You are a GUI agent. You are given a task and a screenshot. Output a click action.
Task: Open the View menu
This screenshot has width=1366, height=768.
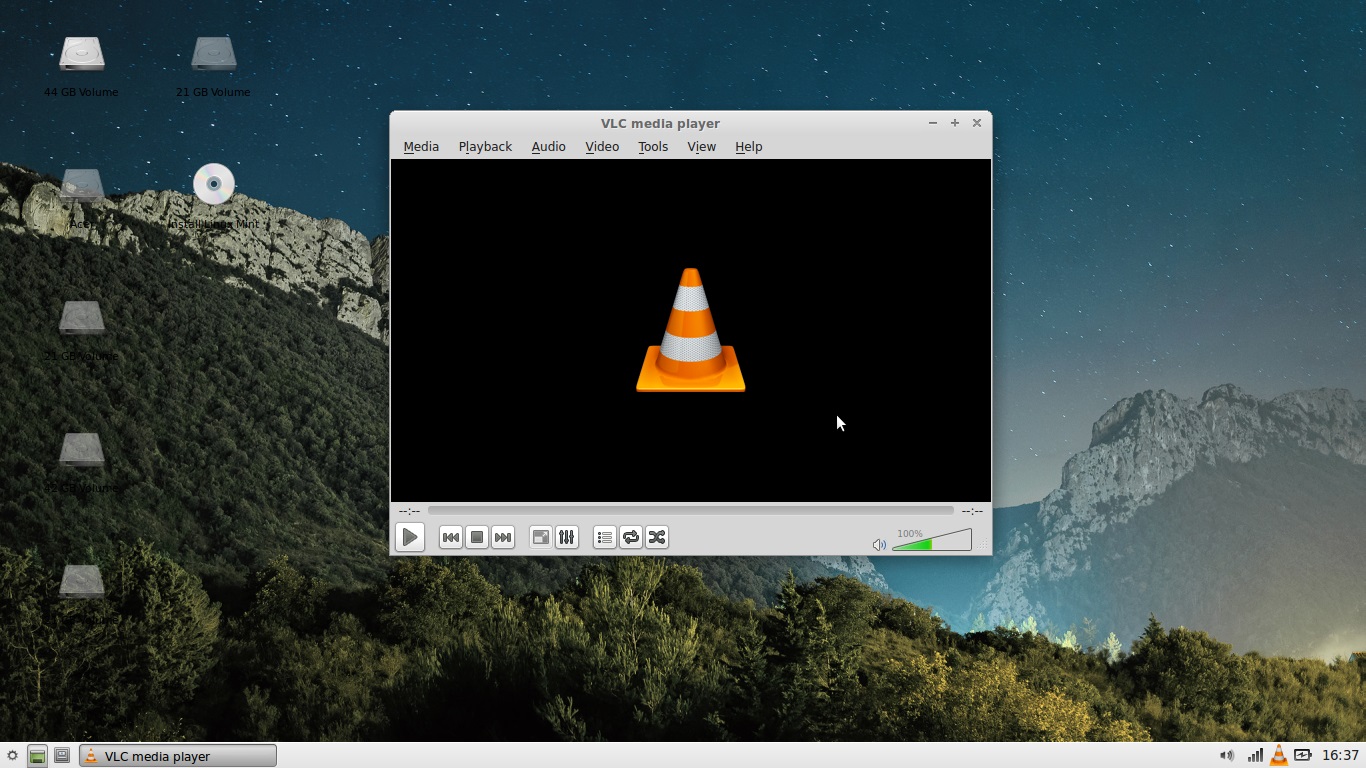coord(701,146)
